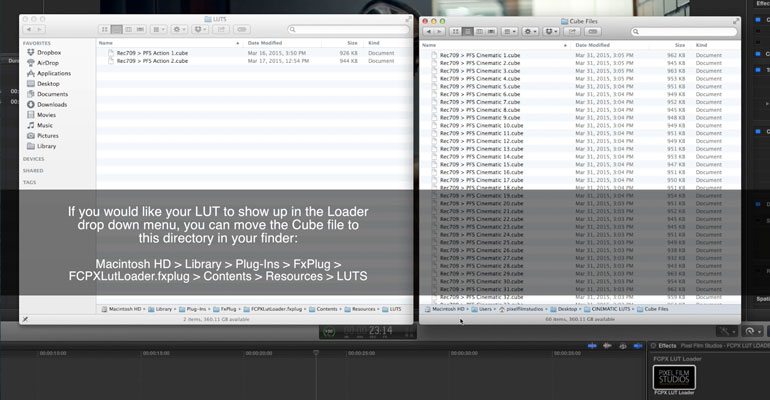Switch LUTS window to icon view
Viewport: 770px width, 400px height.
coord(105,29)
